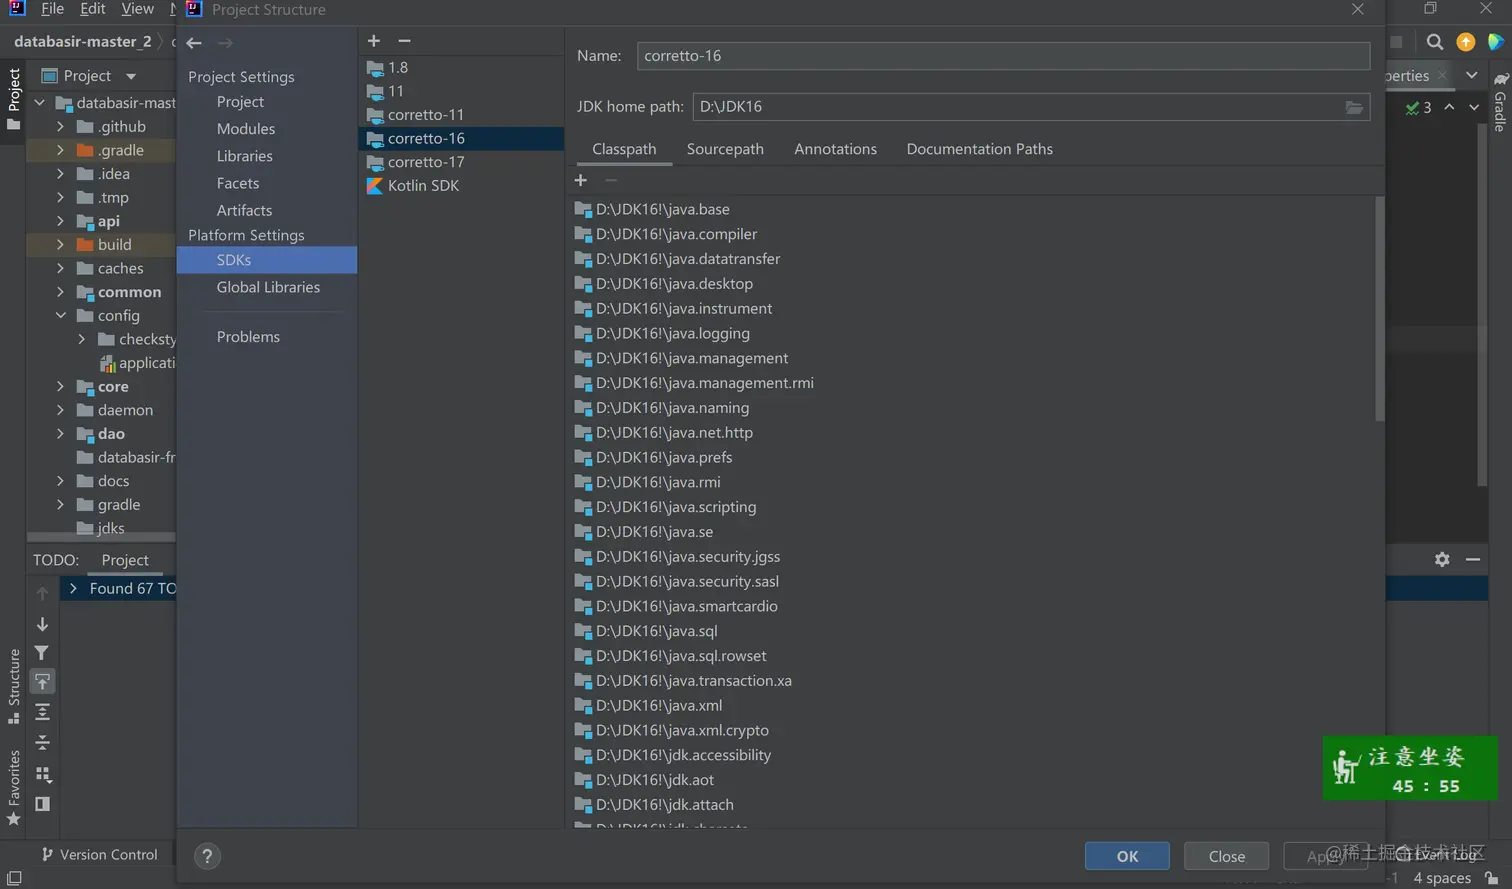Add a classpath entry with the plus icon
Viewport: 1512px width, 889px height.
(x=581, y=180)
